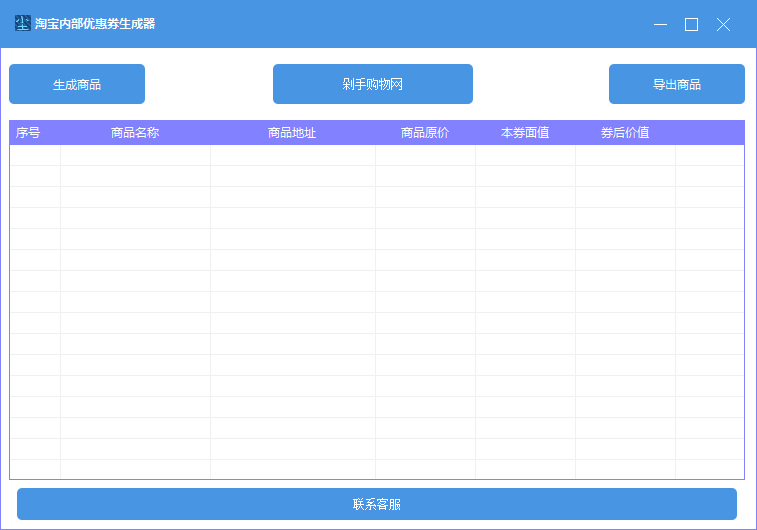The image size is (757, 530).
Task: Click the app icon in title bar
Action: (x=22, y=23)
